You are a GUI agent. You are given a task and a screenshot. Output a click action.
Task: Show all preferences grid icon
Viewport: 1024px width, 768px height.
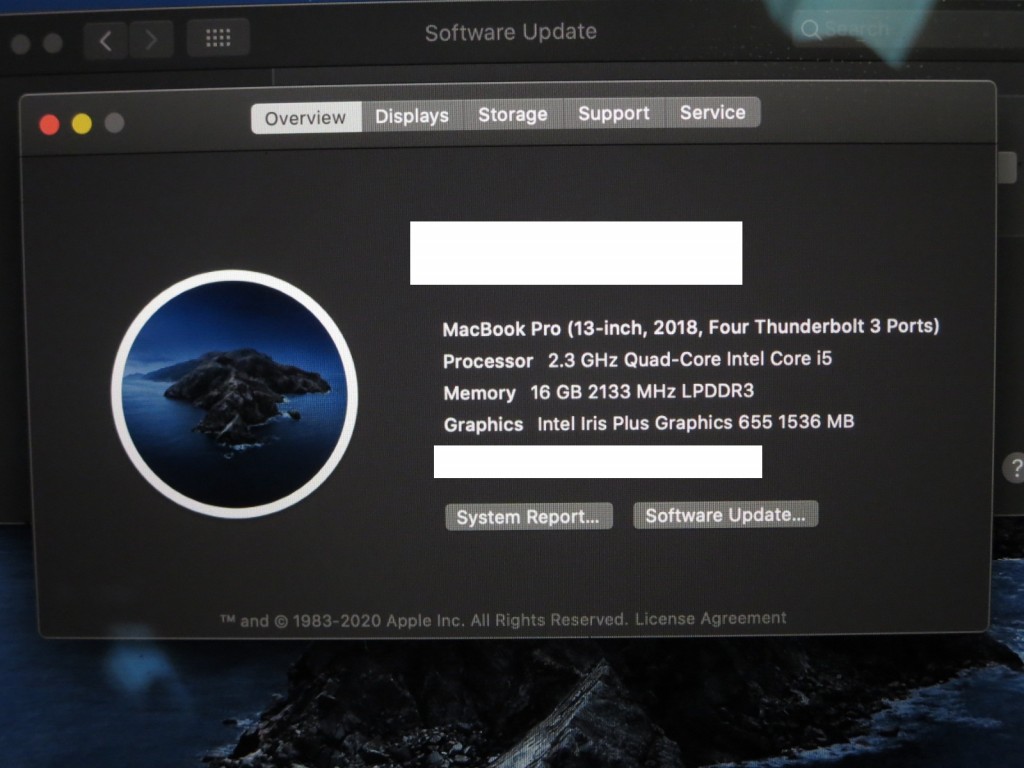click(x=218, y=38)
